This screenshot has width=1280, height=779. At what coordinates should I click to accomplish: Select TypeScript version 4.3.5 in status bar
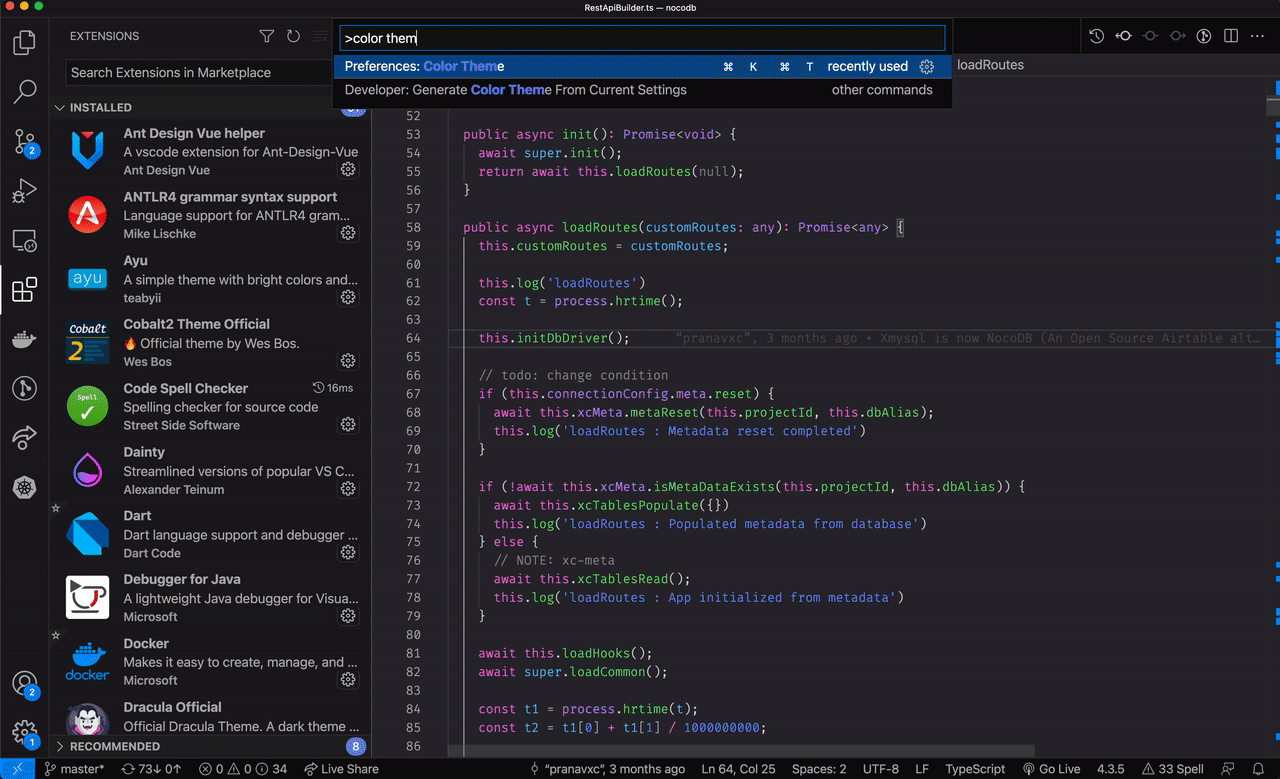coord(1110,769)
